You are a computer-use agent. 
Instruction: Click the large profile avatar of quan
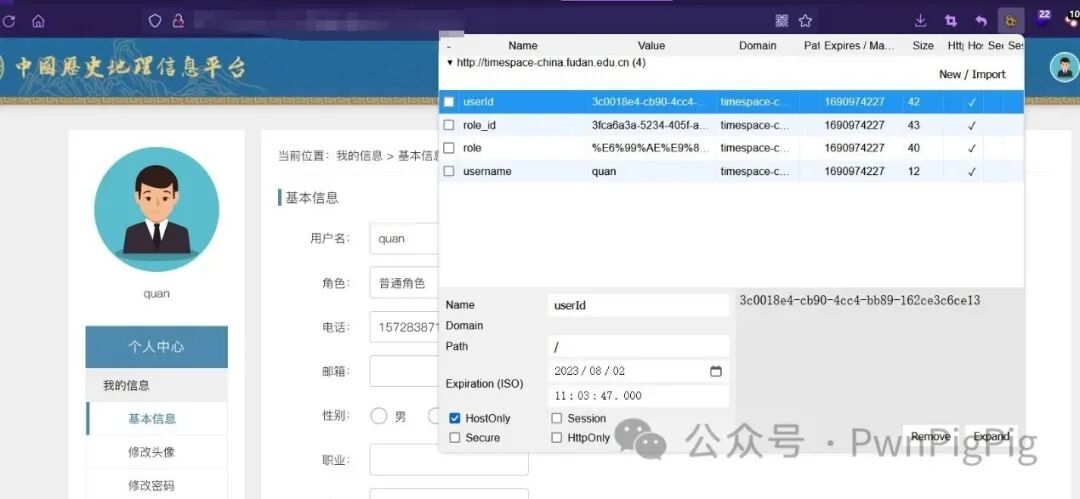click(156, 210)
